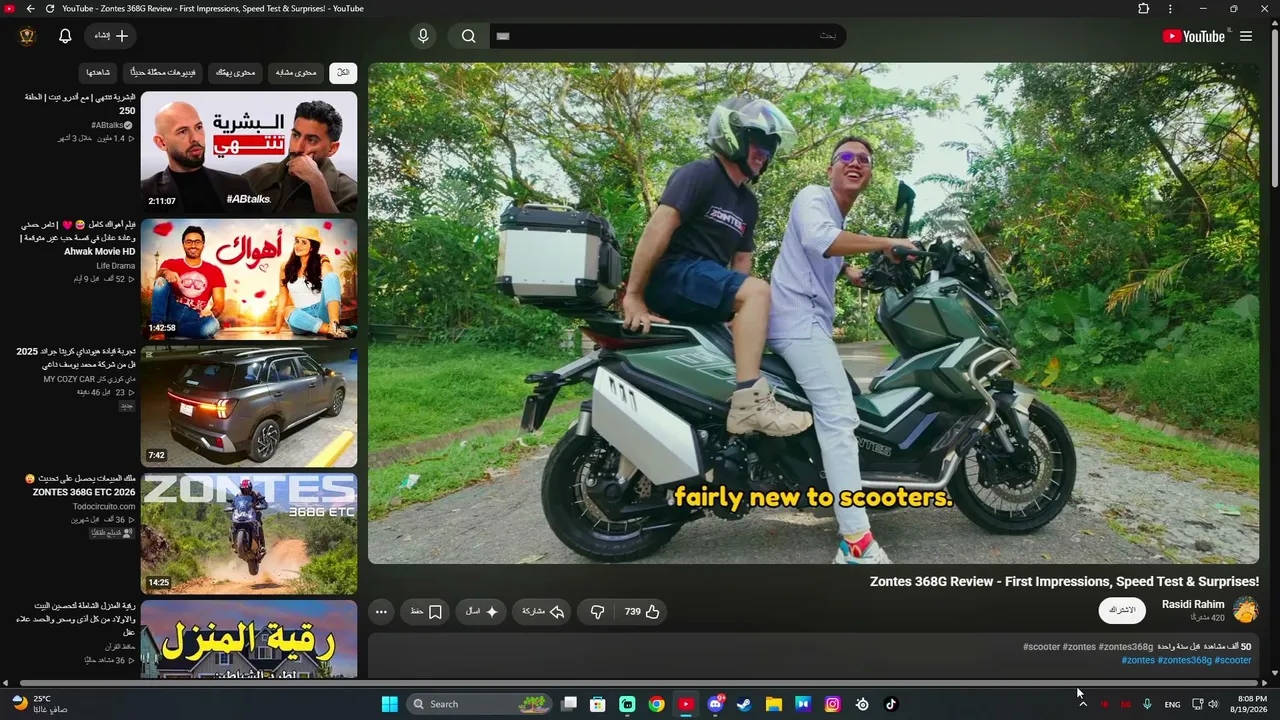Screen dimensions: 1280x720
Task: Subscribe to Rasidi Rahim channel
Action: pyautogui.click(x=1122, y=610)
